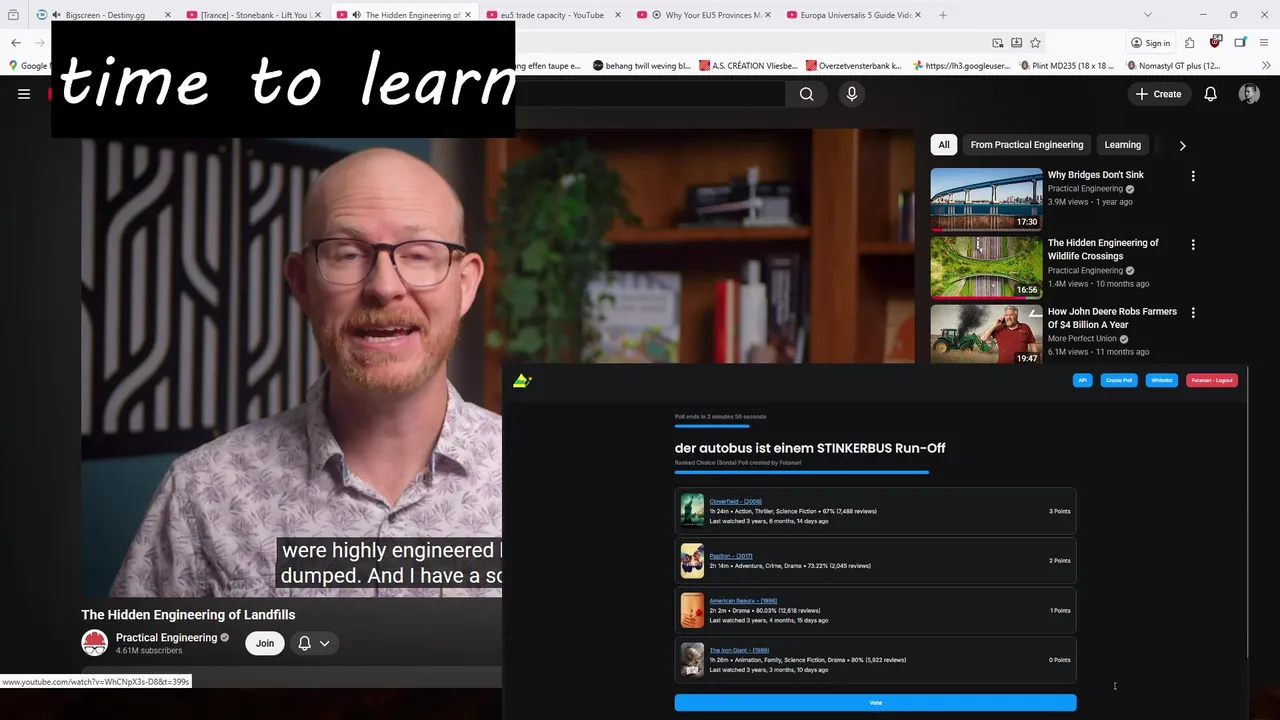1280x720 pixels.
Task: Click the Papillon poster in the poll
Action: coord(692,561)
